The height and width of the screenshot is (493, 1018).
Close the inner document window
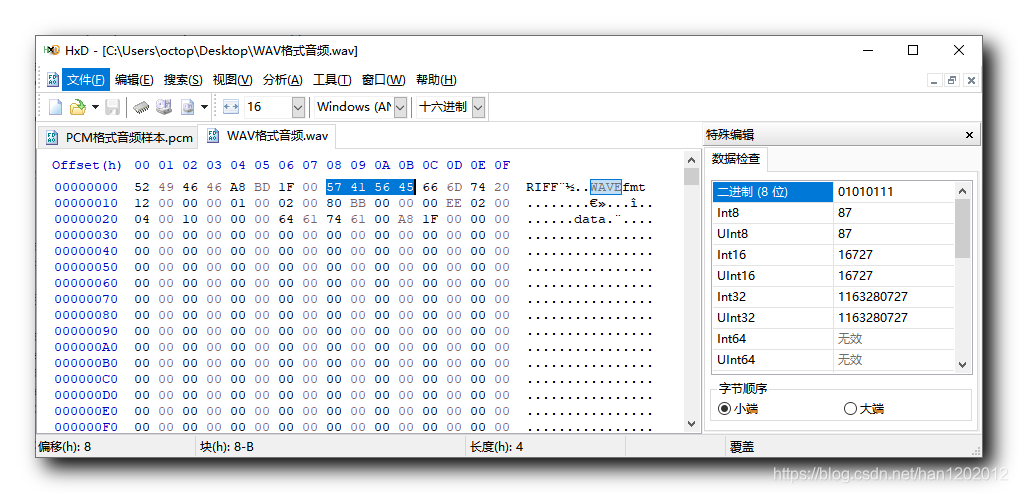point(971,80)
